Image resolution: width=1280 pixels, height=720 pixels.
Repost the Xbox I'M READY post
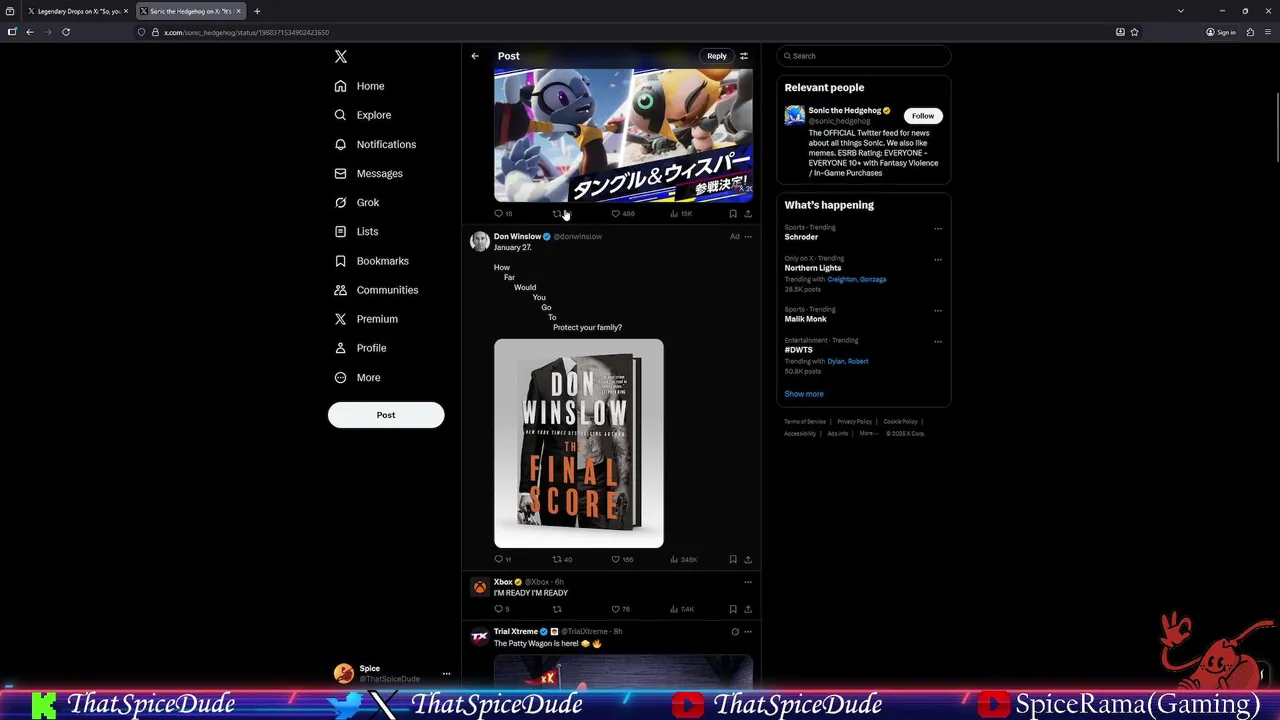557,609
